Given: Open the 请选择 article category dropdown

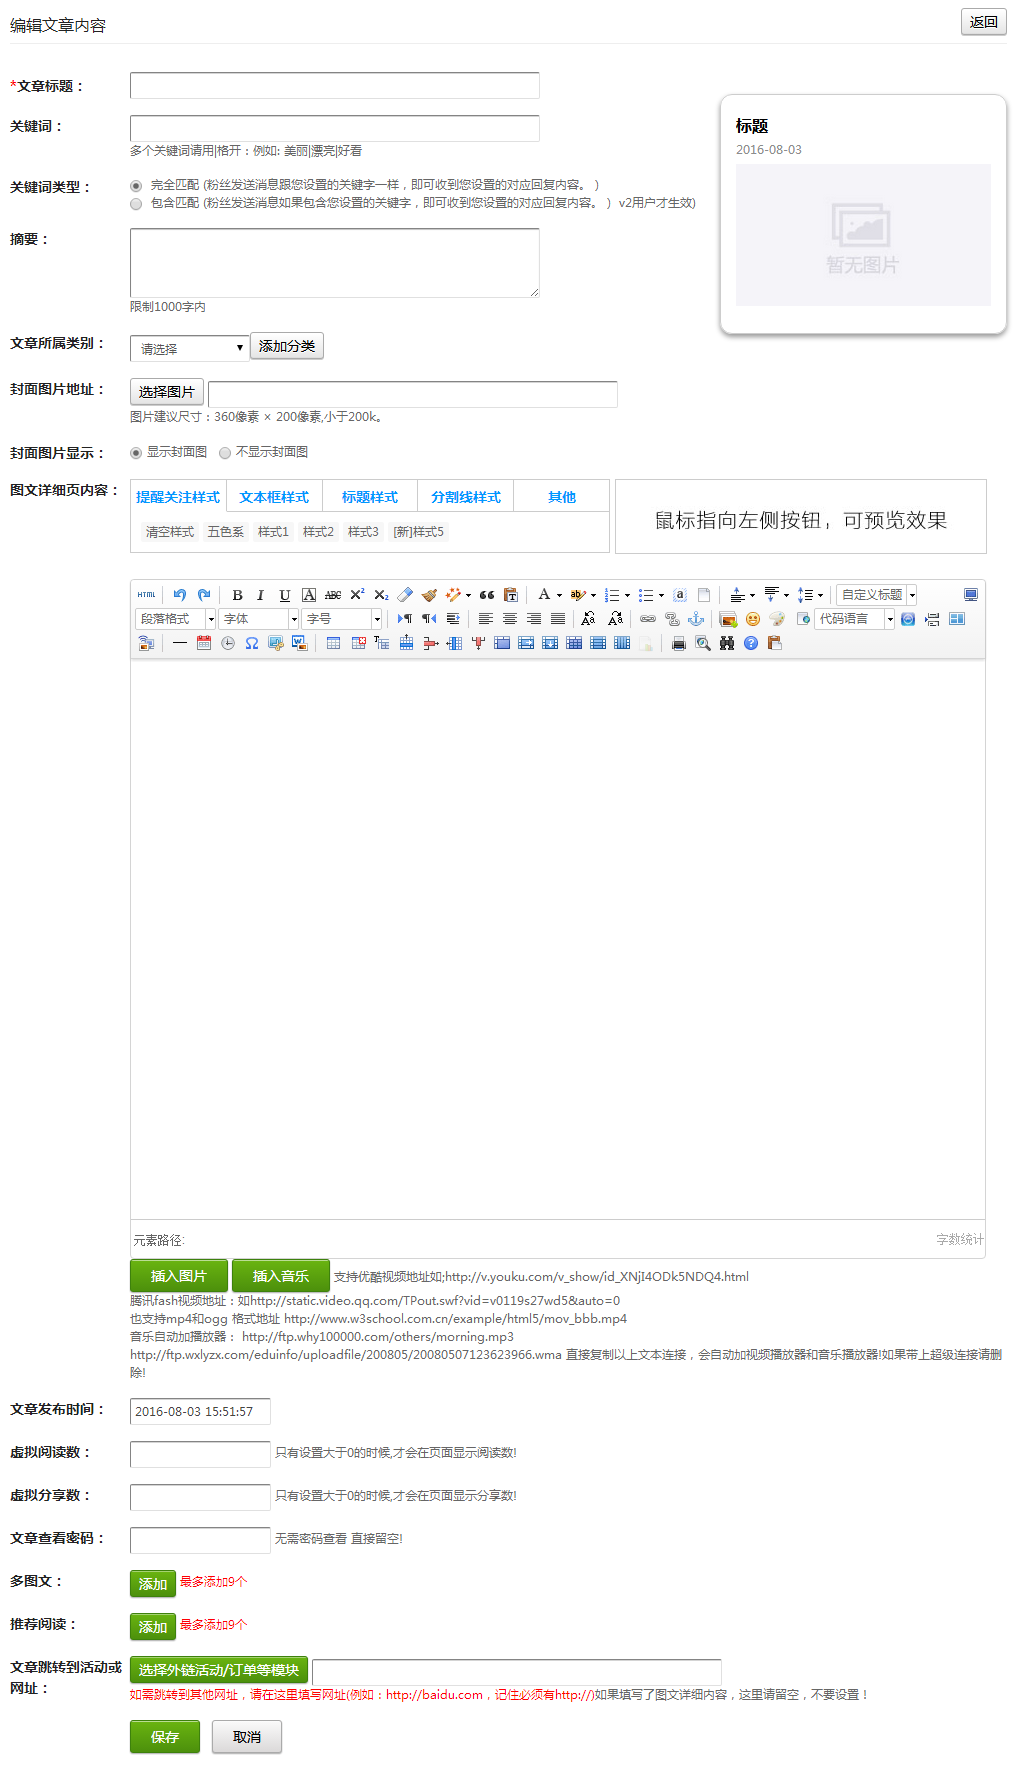Looking at the screenshot, I should pyautogui.click(x=189, y=348).
